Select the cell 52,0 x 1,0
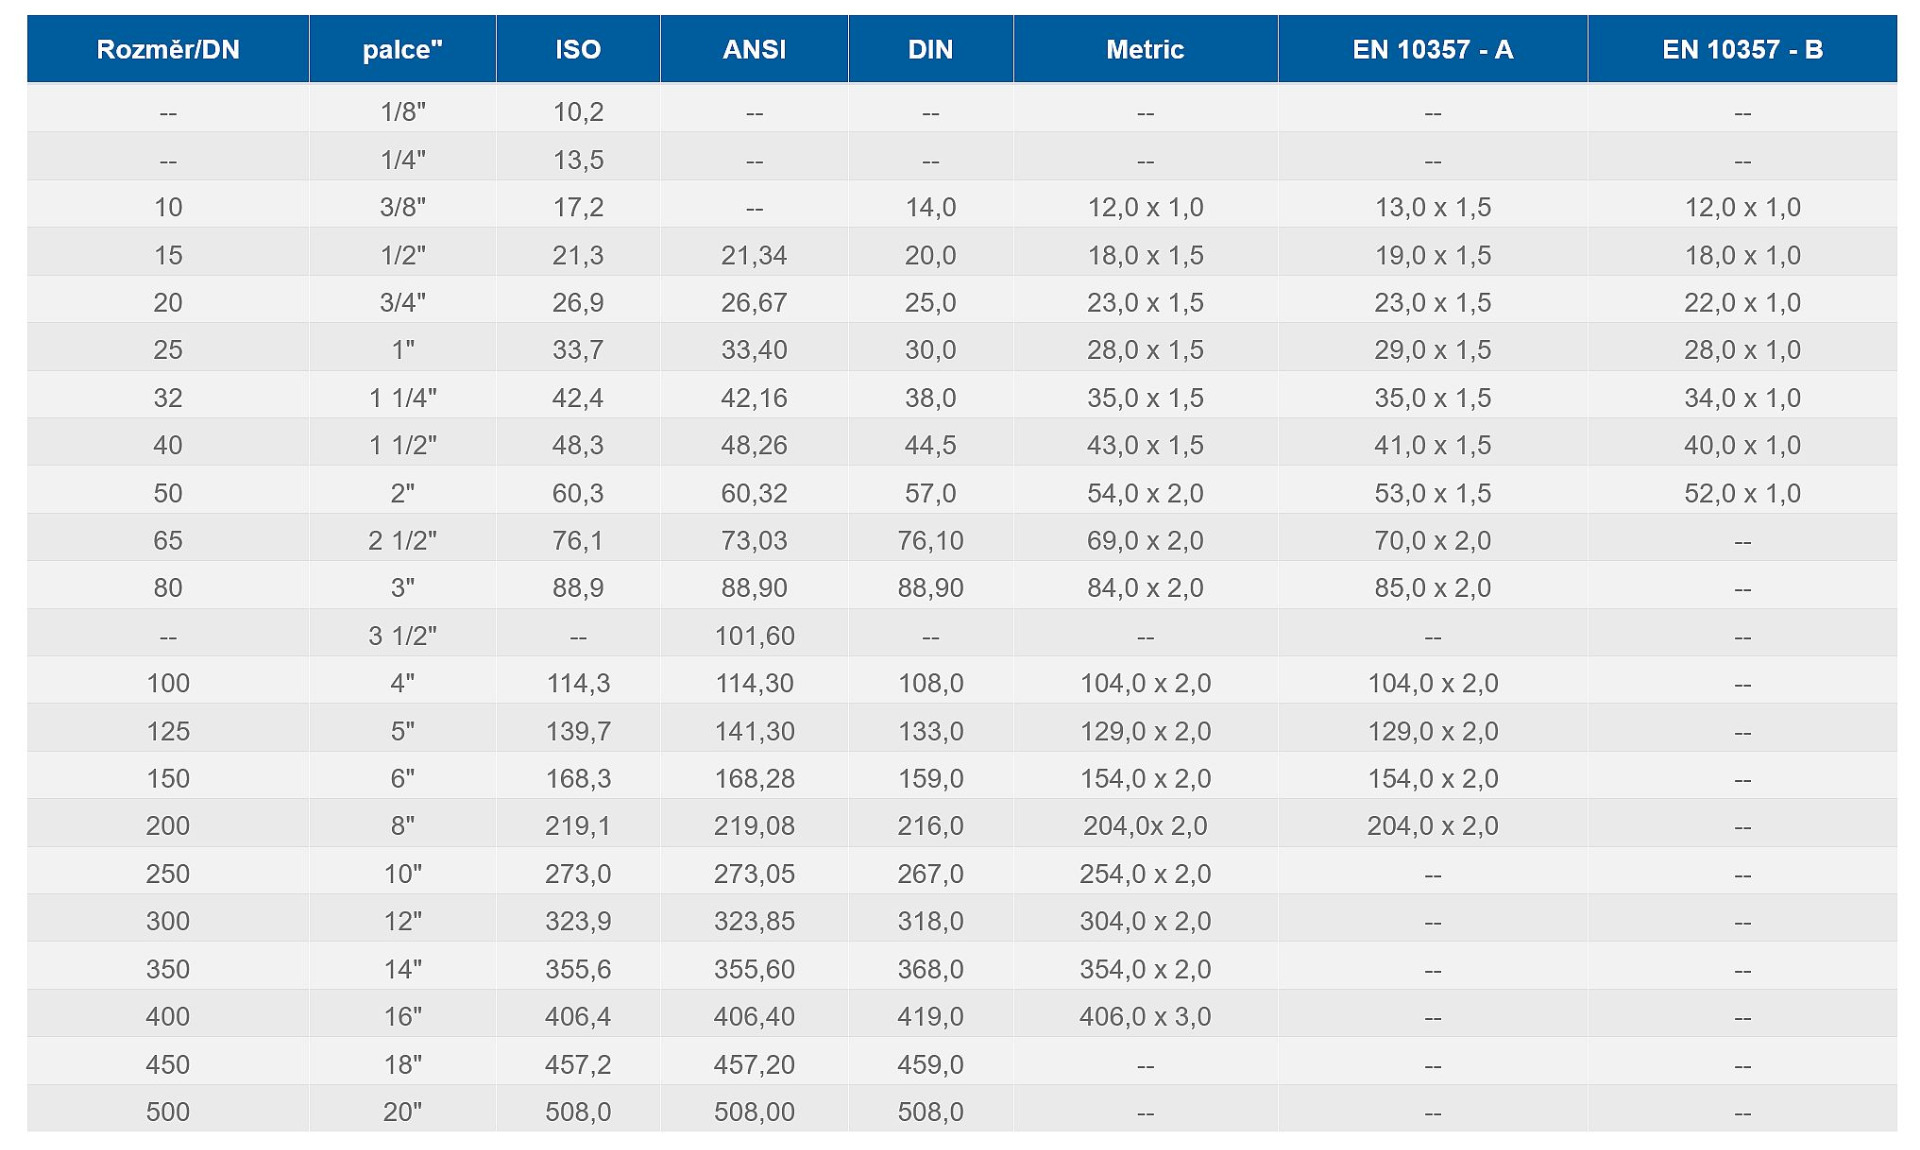This screenshot has width=1920, height=1150. 1742,493
